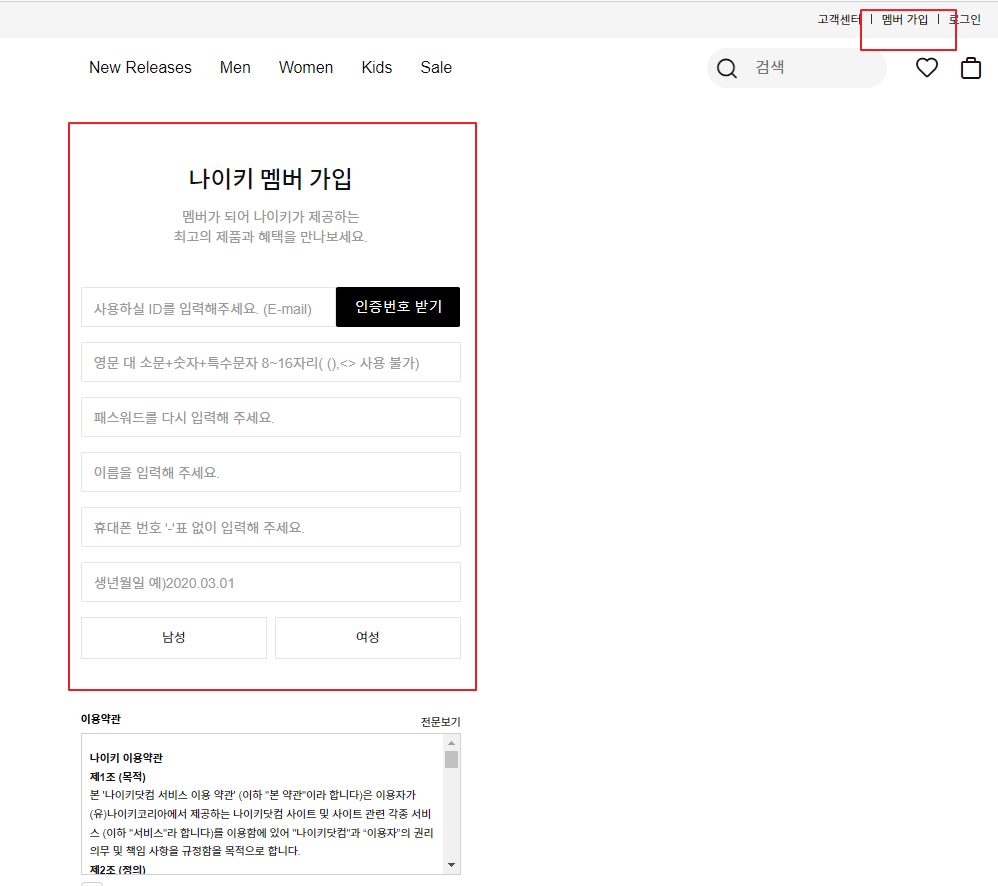This screenshot has width=998, height=886.
Task: Open the Women menu
Action: pyautogui.click(x=306, y=67)
